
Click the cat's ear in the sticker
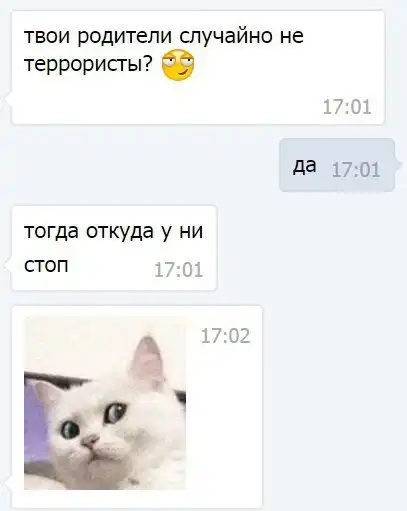[x=147, y=358]
